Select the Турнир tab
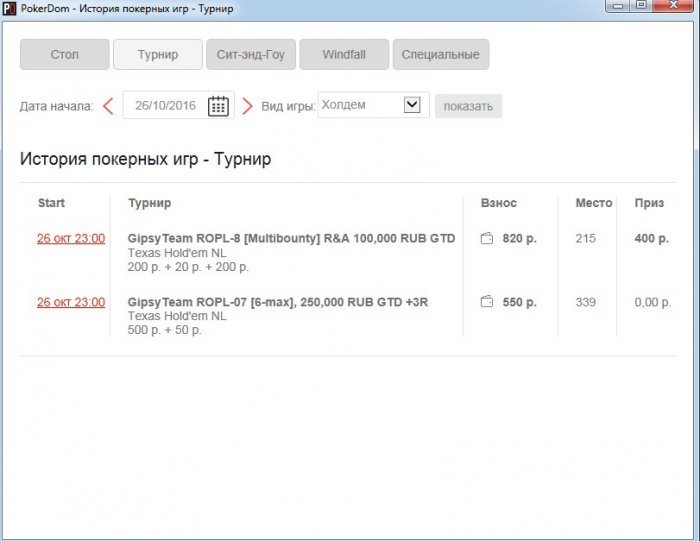Screen dimensions: 700x541 point(158,54)
